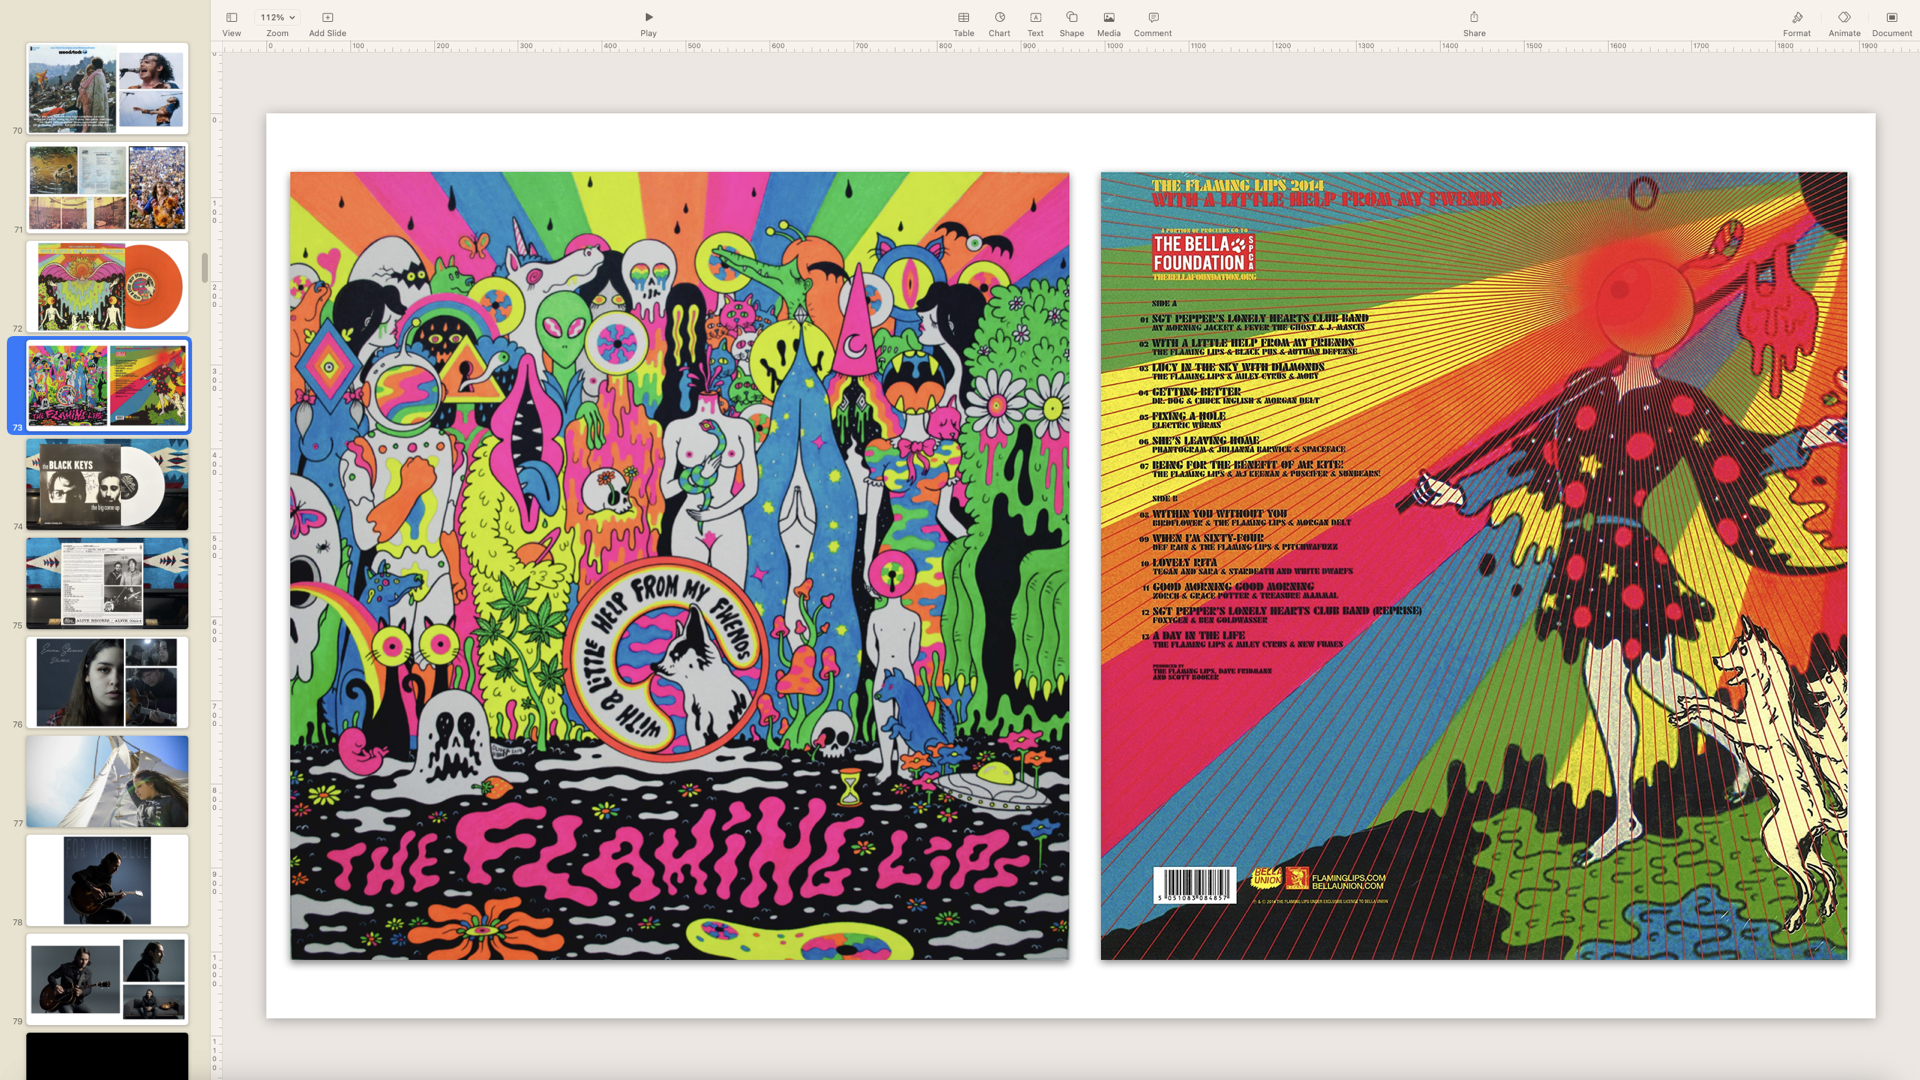Image resolution: width=1920 pixels, height=1080 pixels.
Task: Open the Chart menu
Action: point(999,18)
